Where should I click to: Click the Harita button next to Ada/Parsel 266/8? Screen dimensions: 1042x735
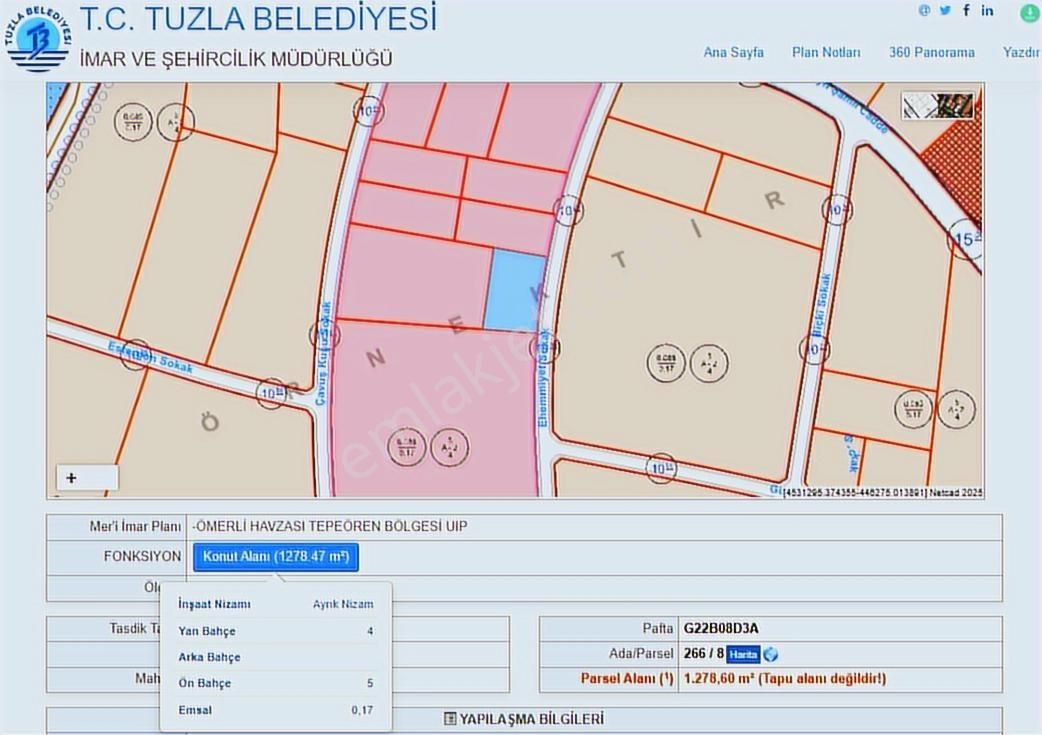pos(742,654)
